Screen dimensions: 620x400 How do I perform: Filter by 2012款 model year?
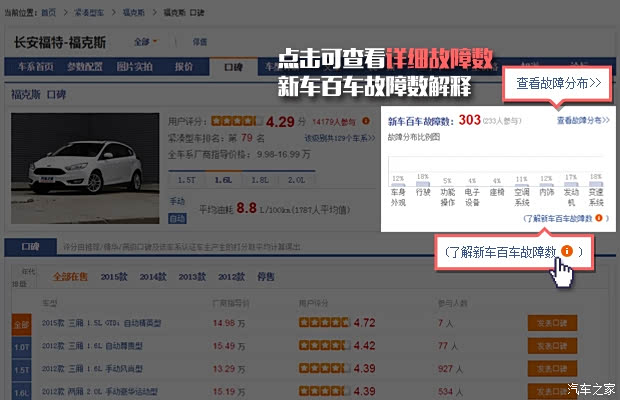tap(232, 277)
